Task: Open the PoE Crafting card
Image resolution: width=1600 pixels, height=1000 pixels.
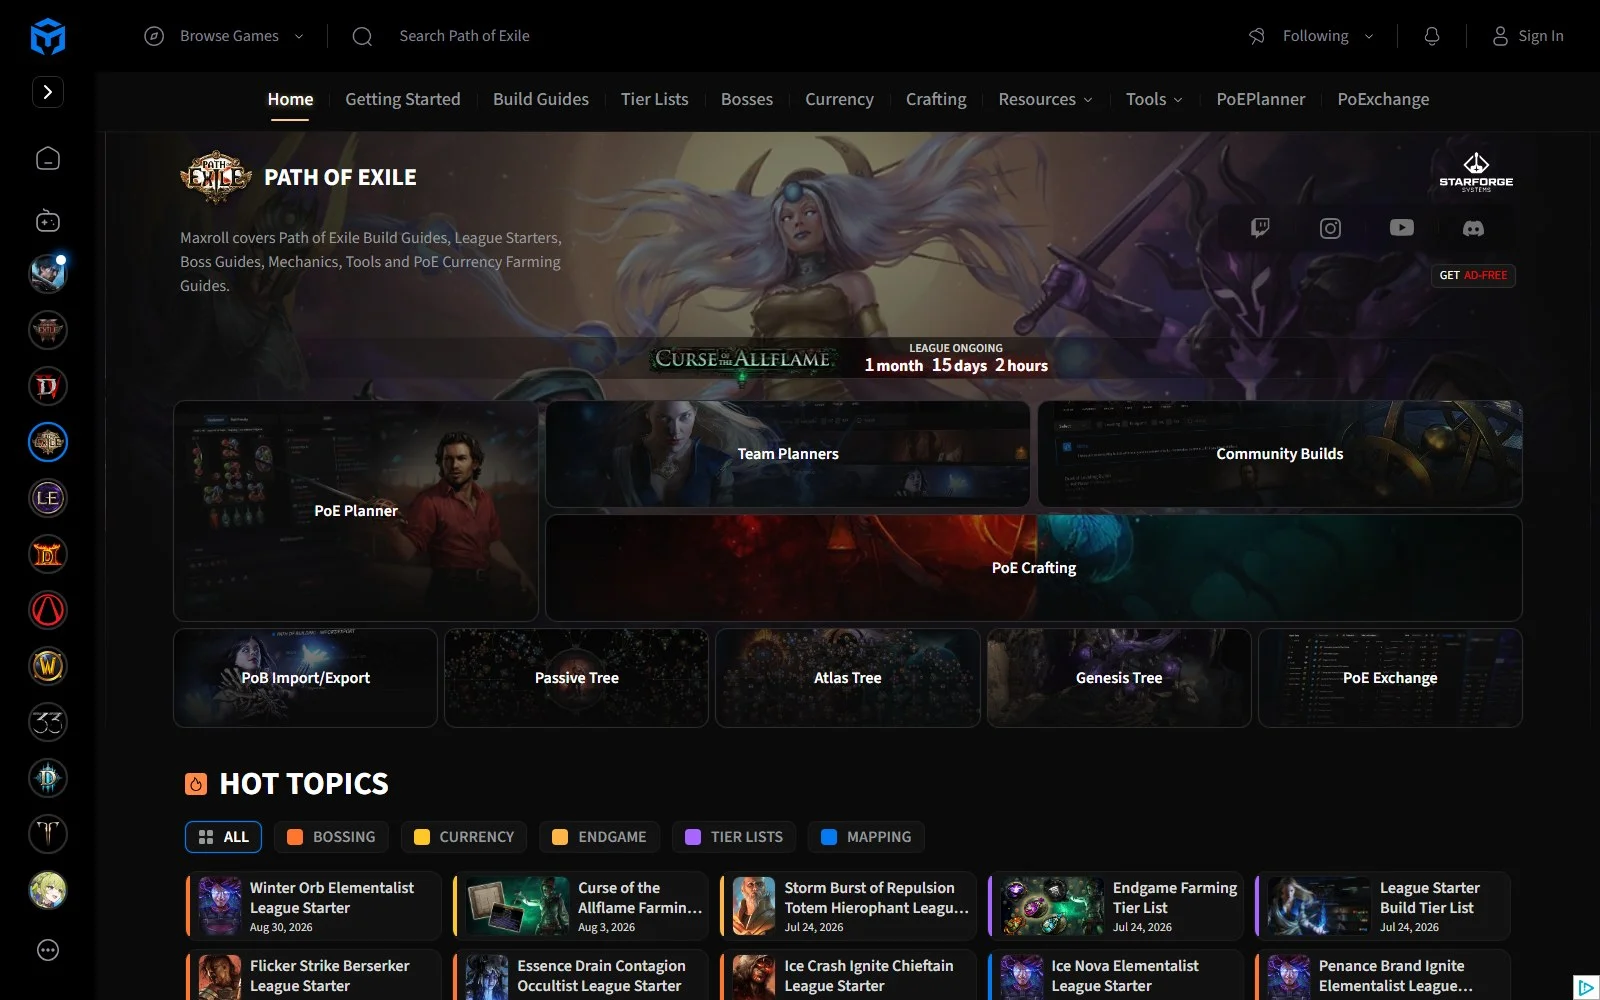Action: (x=1034, y=568)
